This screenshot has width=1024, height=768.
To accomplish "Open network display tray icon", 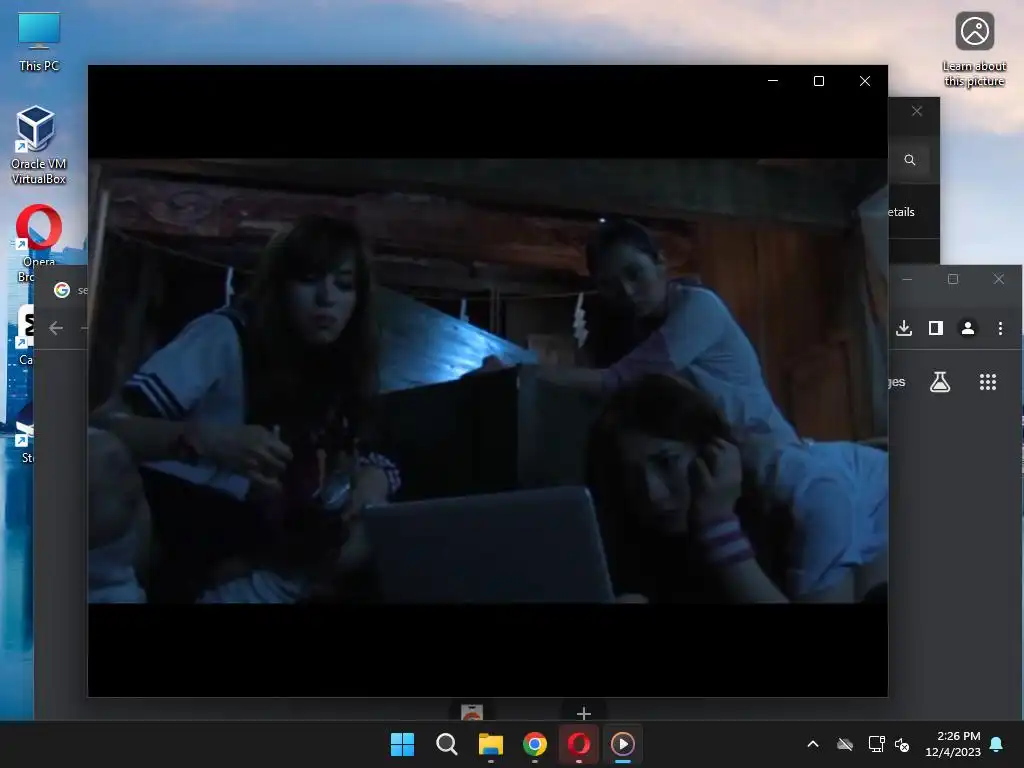I will [x=876, y=744].
